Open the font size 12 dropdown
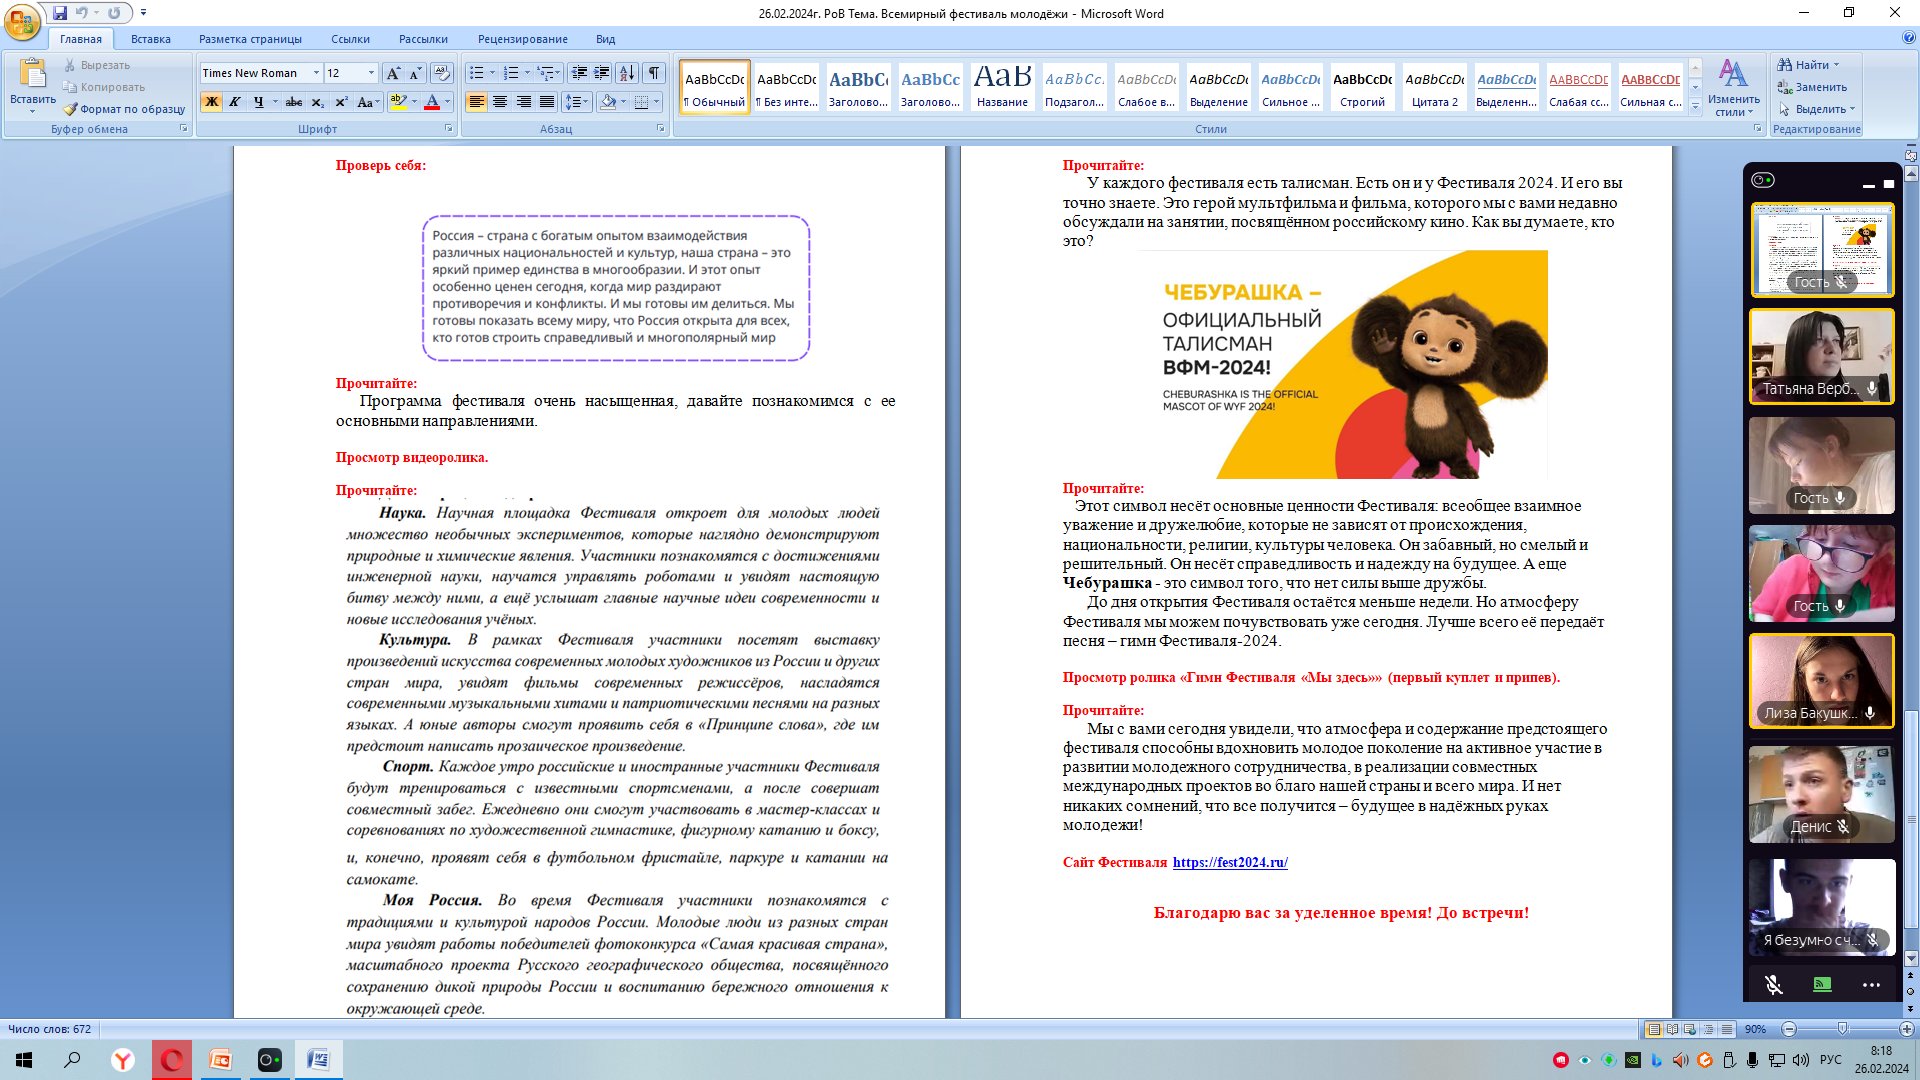Image resolution: width=1920 pixels, height=1080 pixels. coord(371,73)
